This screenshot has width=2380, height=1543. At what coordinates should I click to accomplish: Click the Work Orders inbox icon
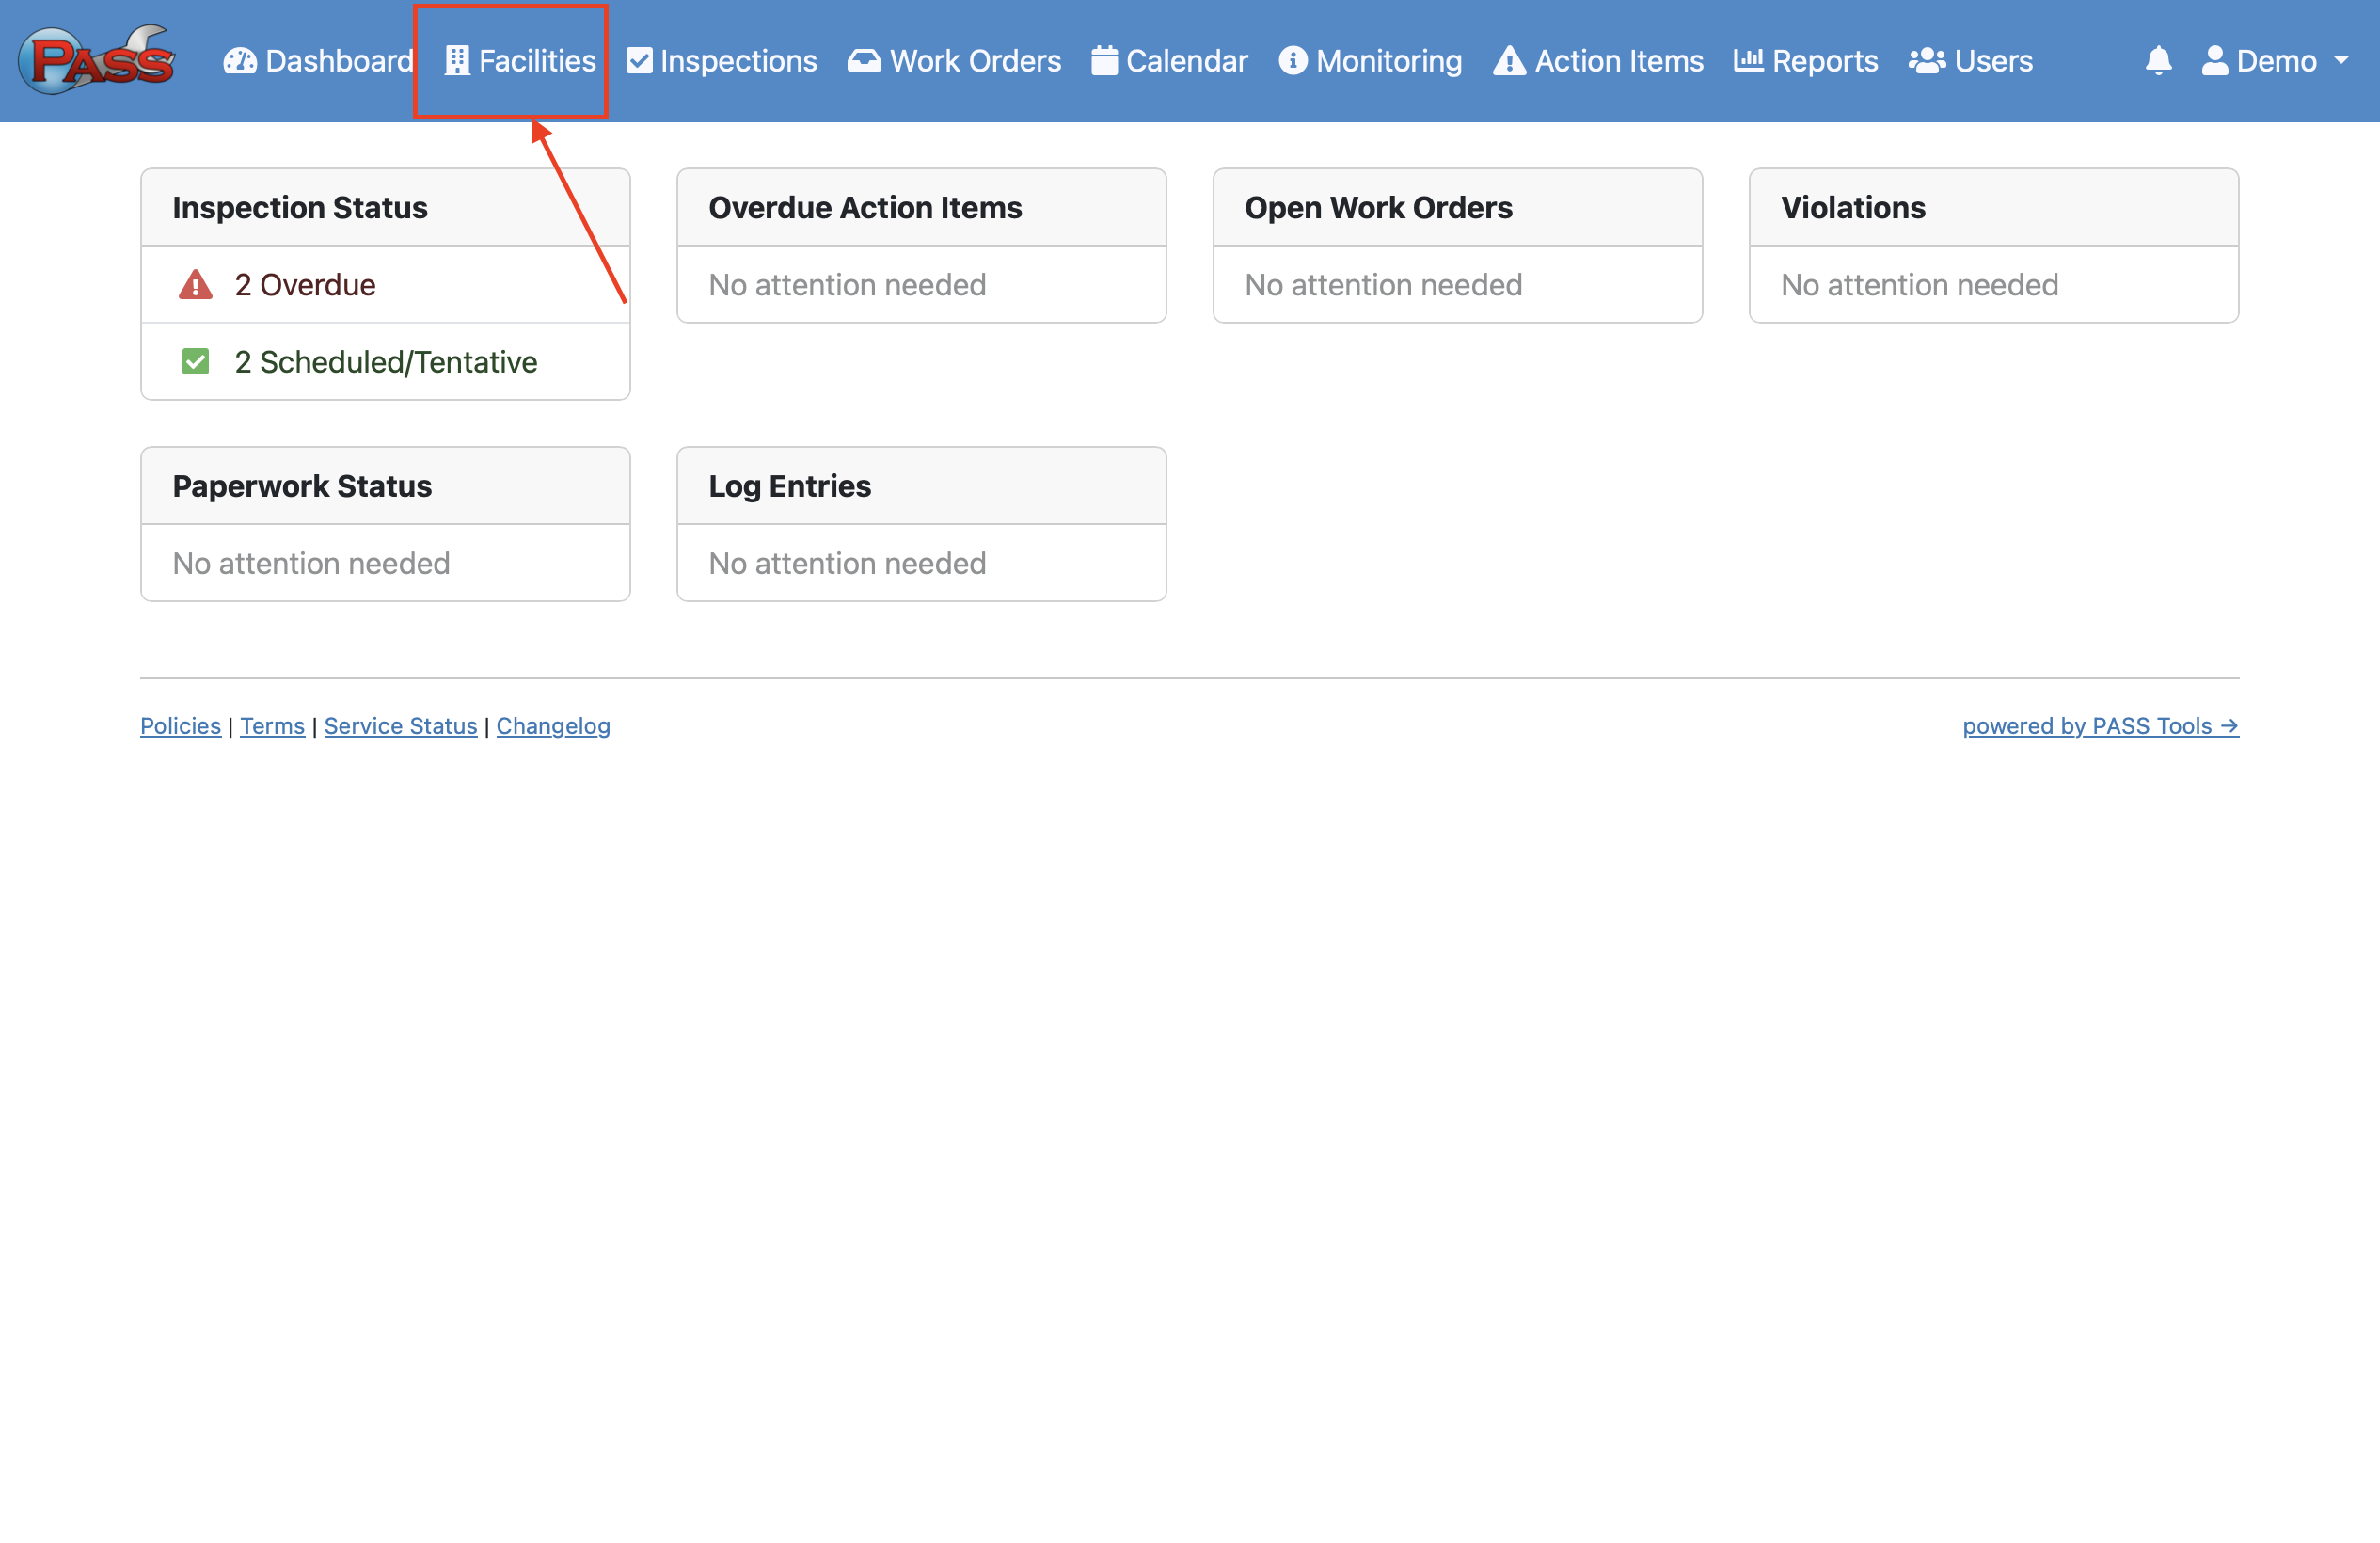[x=864, y=61]
